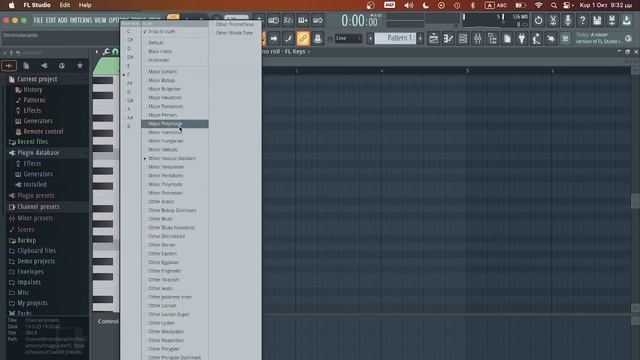Screen dimensions: 640x360
Task: Expand the Current project folder
Action: coord(37,79)
